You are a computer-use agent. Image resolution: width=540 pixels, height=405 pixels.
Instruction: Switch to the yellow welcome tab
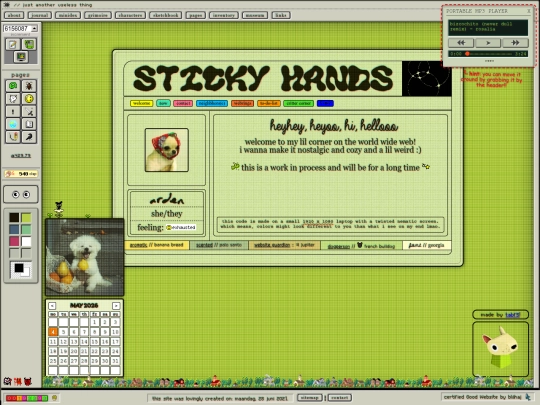(x=142, y=103)
